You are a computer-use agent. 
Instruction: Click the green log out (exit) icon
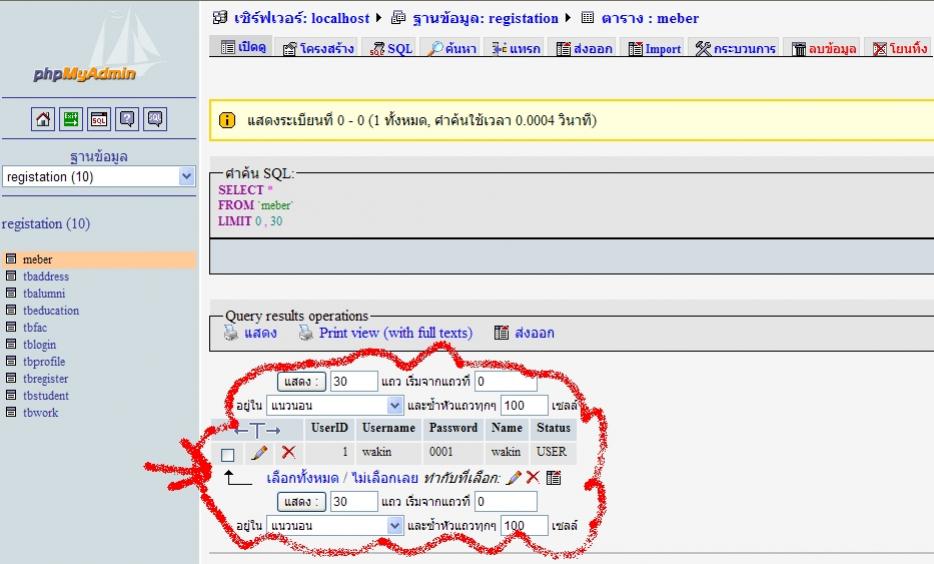71,119
